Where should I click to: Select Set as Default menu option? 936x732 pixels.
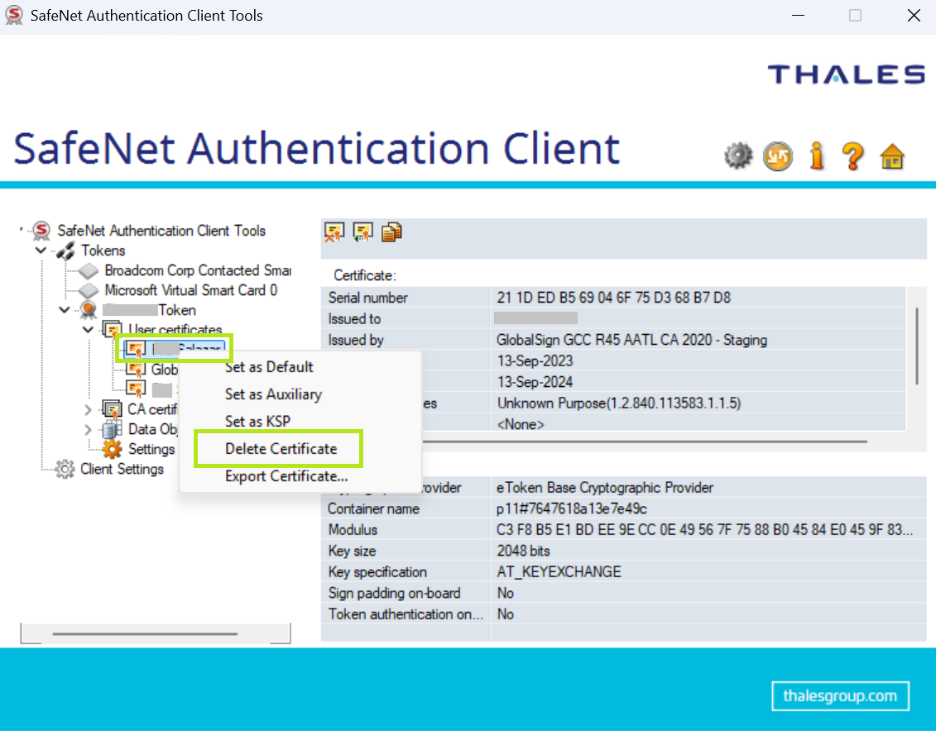pyautogui.click(x=269, y=367)
